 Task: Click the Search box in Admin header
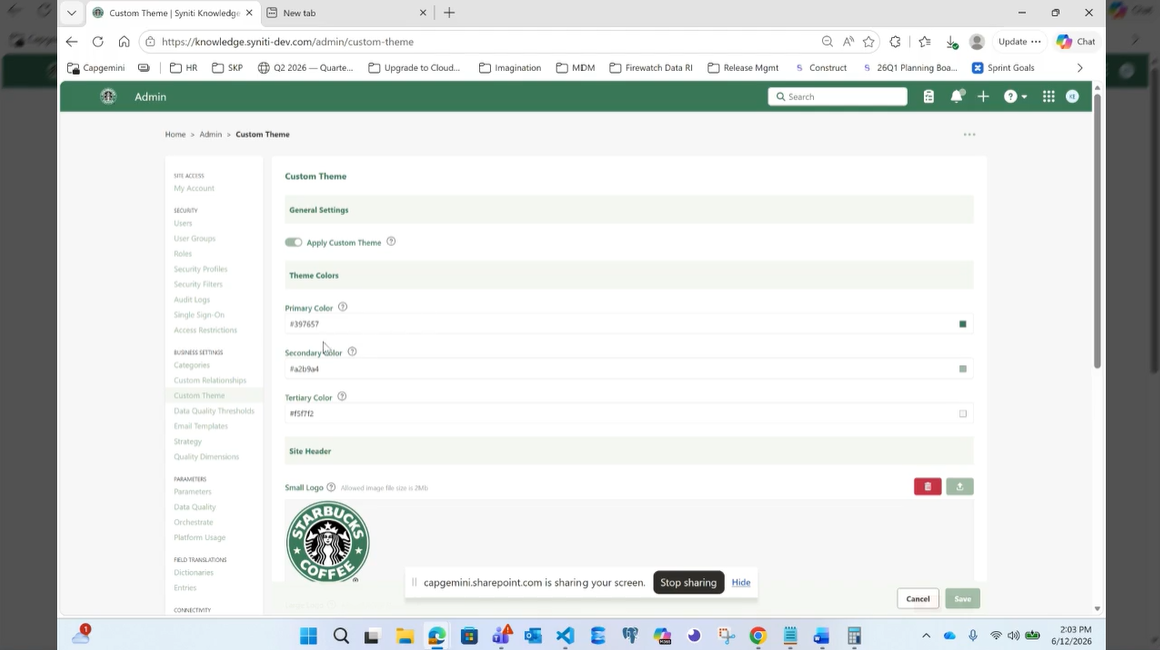[x=837, y=97]
